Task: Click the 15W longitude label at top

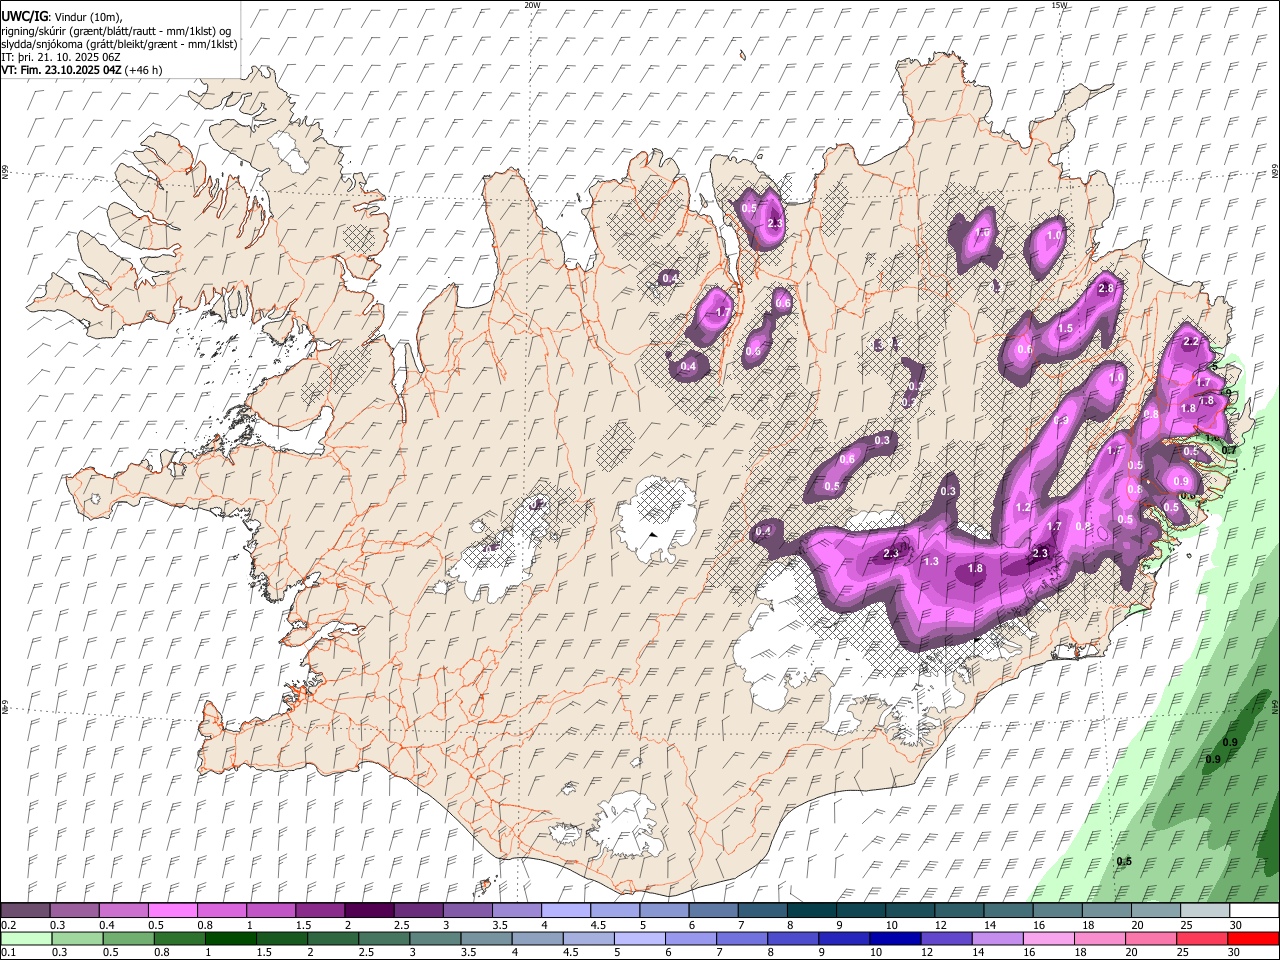Action: click(x=1059, y=5)
